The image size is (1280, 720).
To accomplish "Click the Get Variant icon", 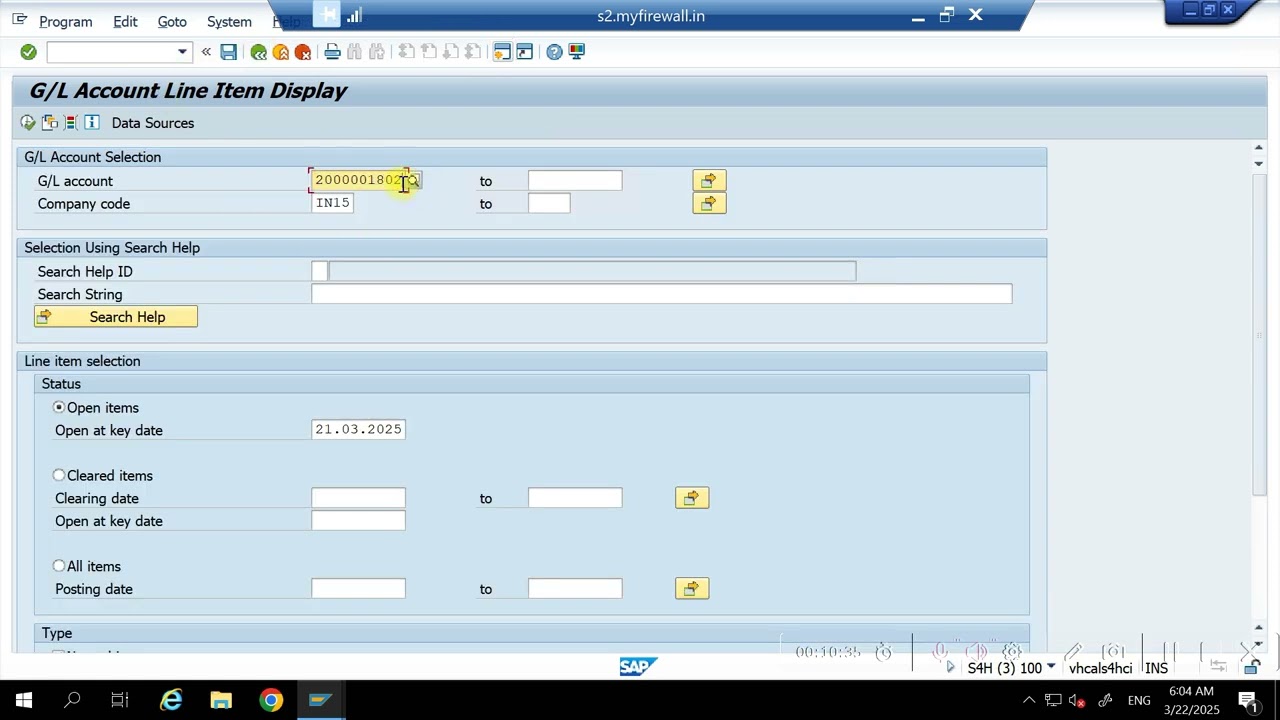I will (50, 123).
